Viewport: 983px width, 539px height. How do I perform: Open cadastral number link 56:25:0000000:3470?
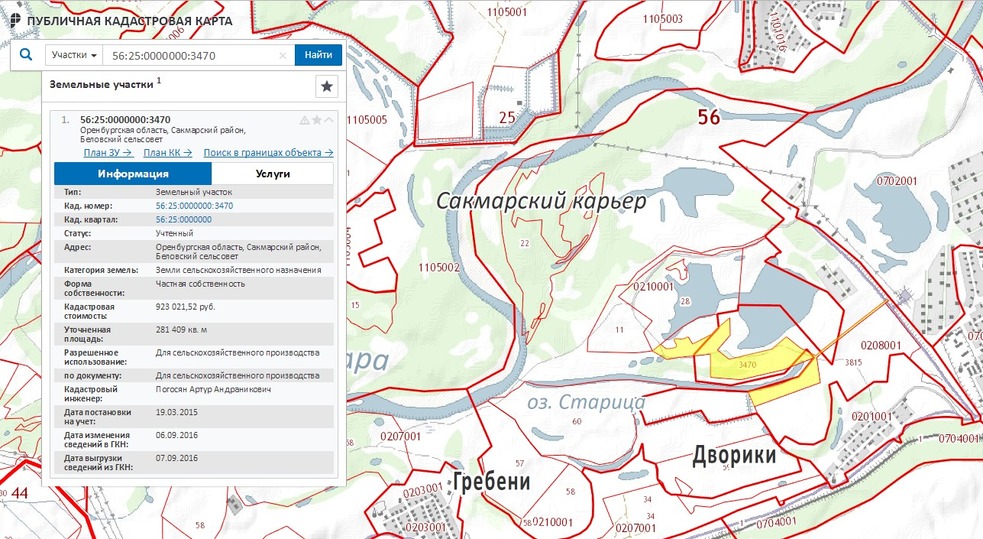(x=194, y=205)
